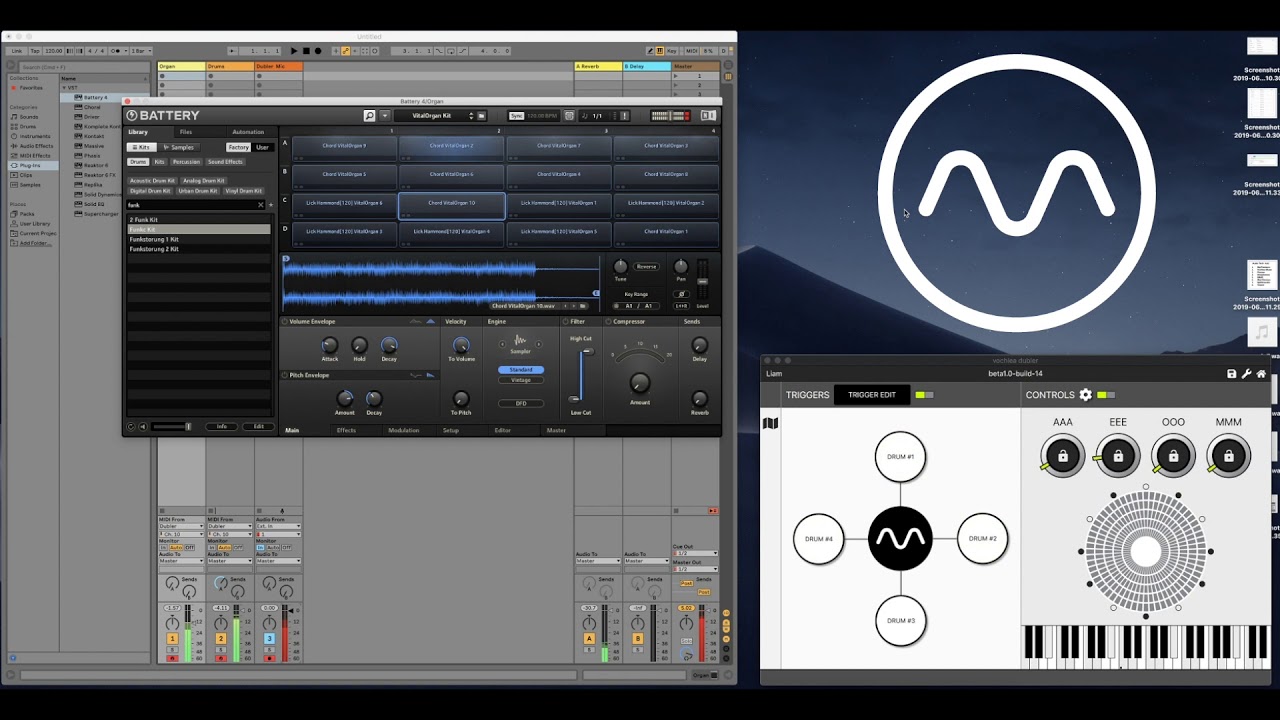This screenshot has width=1280, height=720.
Task: Open sample folder icon by wav name
Action: 583,306
